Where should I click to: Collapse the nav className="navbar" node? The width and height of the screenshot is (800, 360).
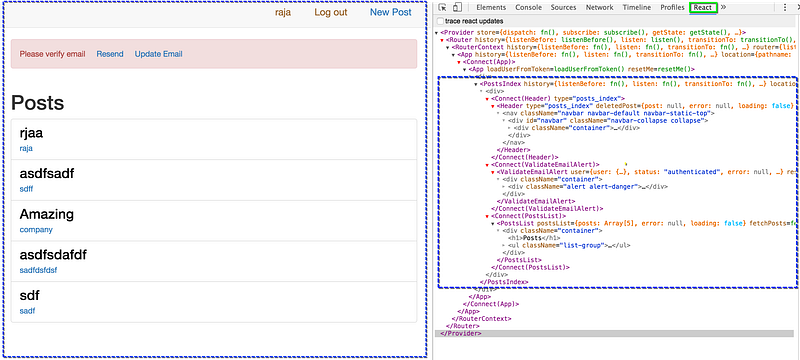tap(498, 113)
